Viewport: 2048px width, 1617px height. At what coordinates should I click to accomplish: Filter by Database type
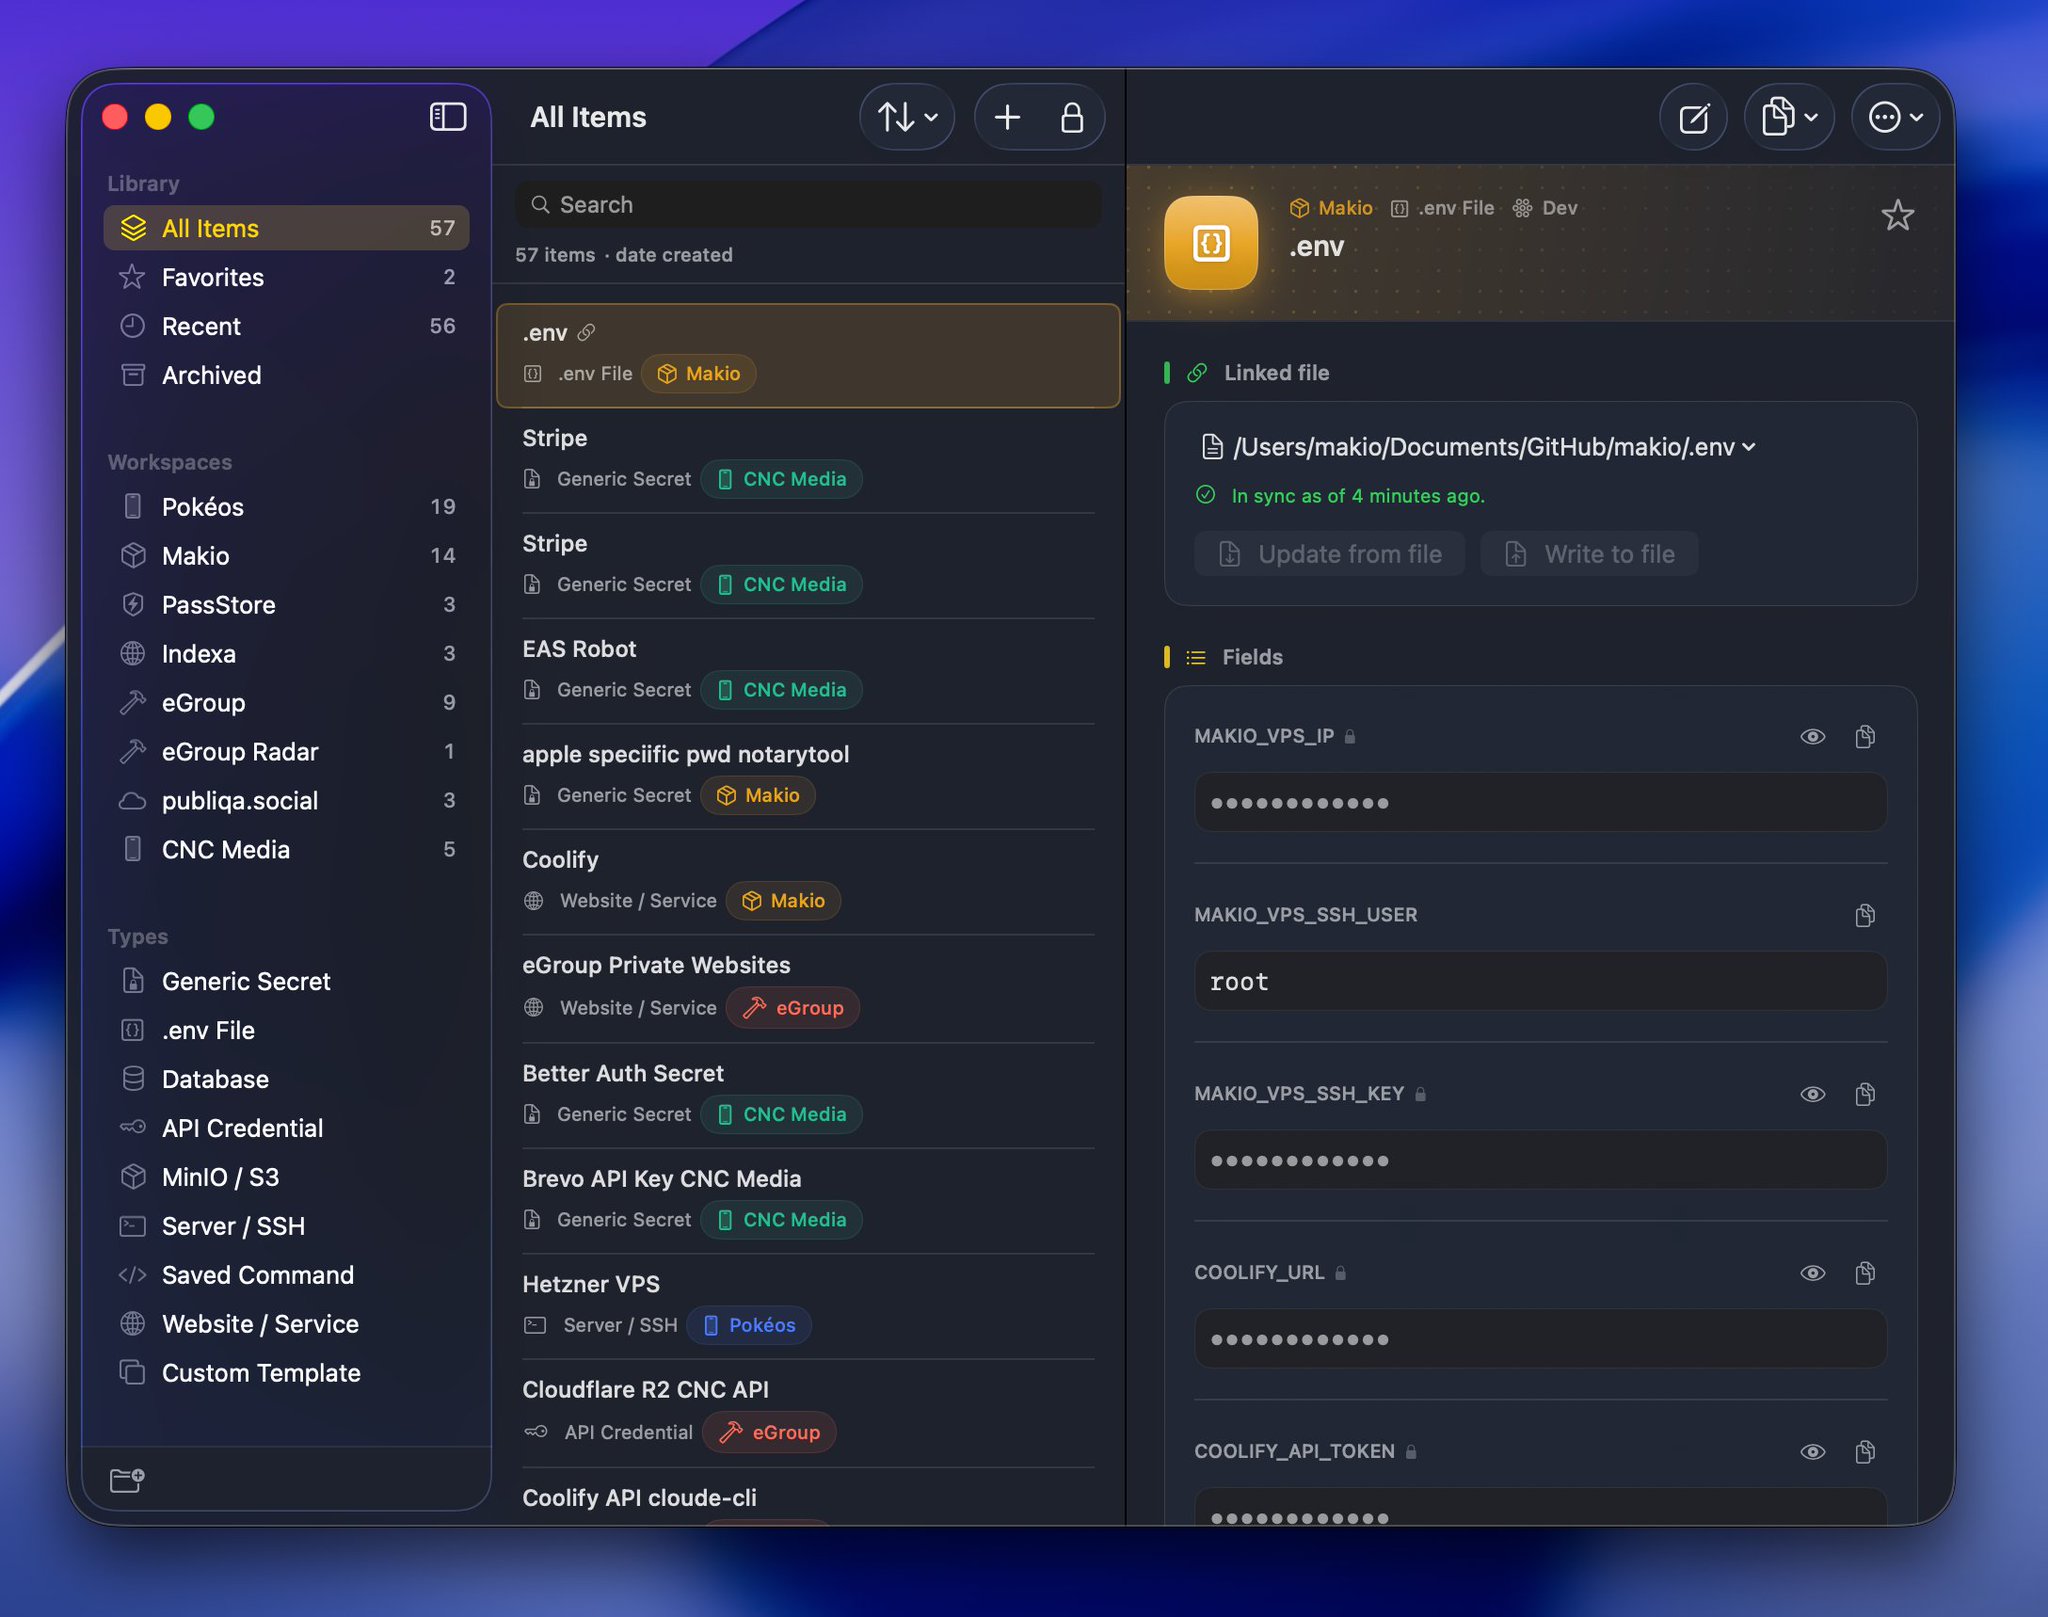pyautogui.click(x=286, y=1079)
